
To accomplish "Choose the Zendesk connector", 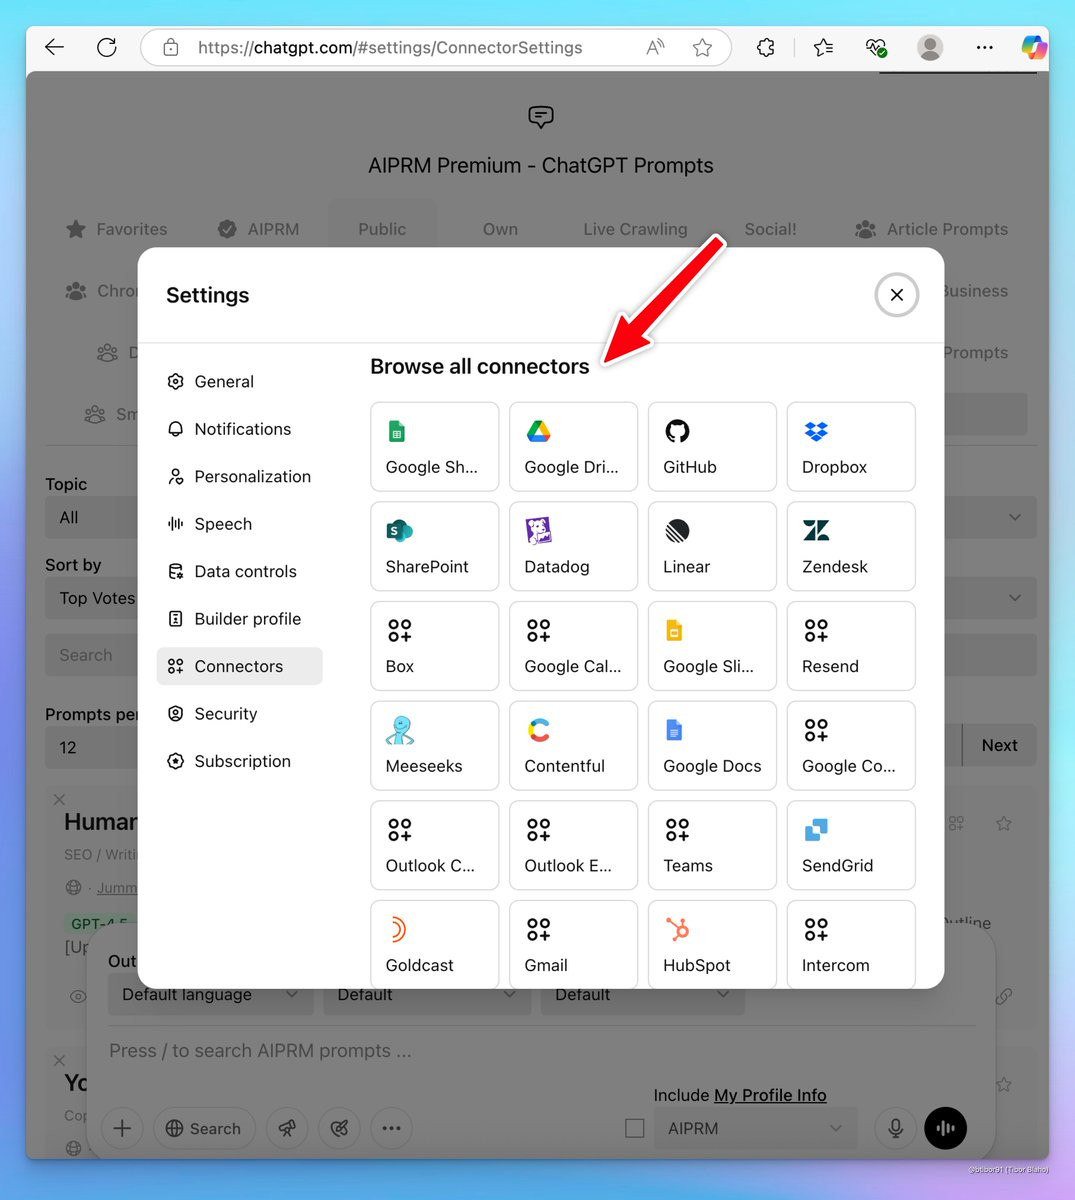I will [x=851, y=546].
